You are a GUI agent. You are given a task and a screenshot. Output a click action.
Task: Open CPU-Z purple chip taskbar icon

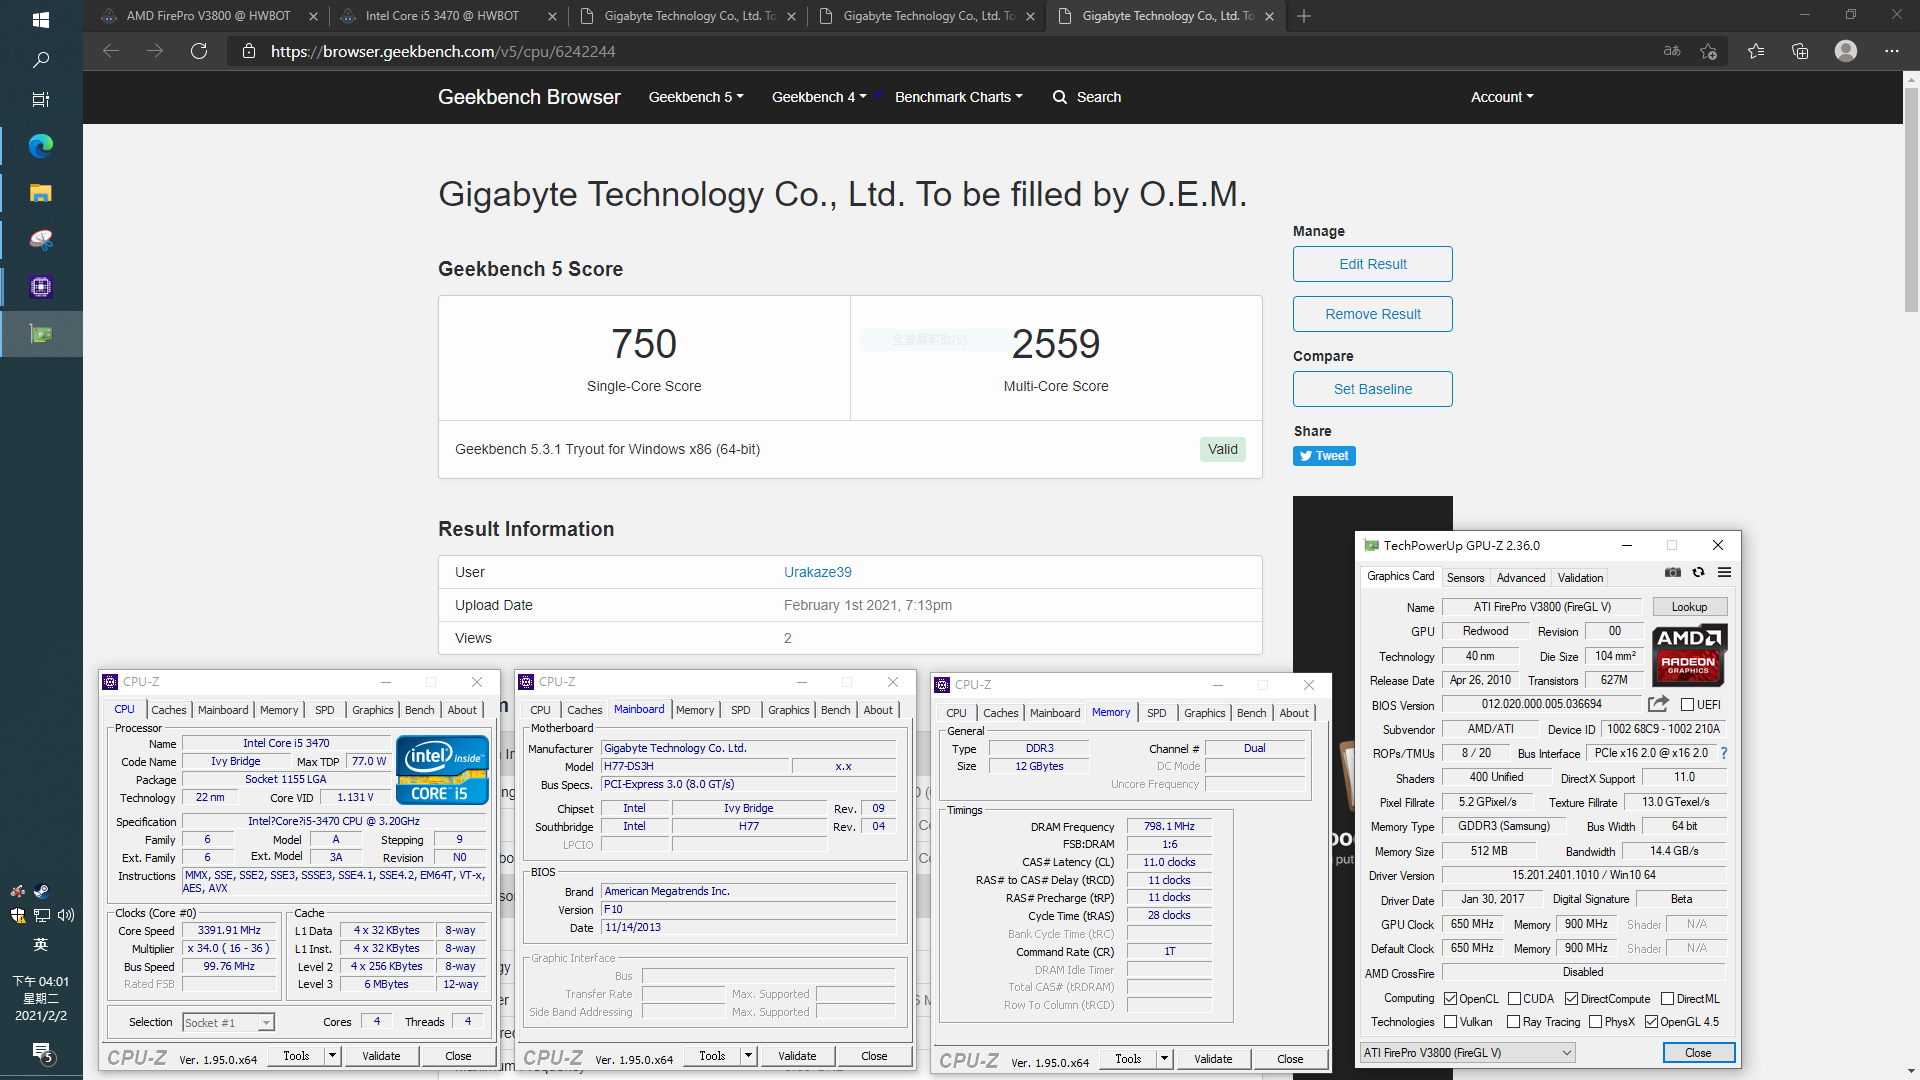pyautogui.click(x=41, y=287)
